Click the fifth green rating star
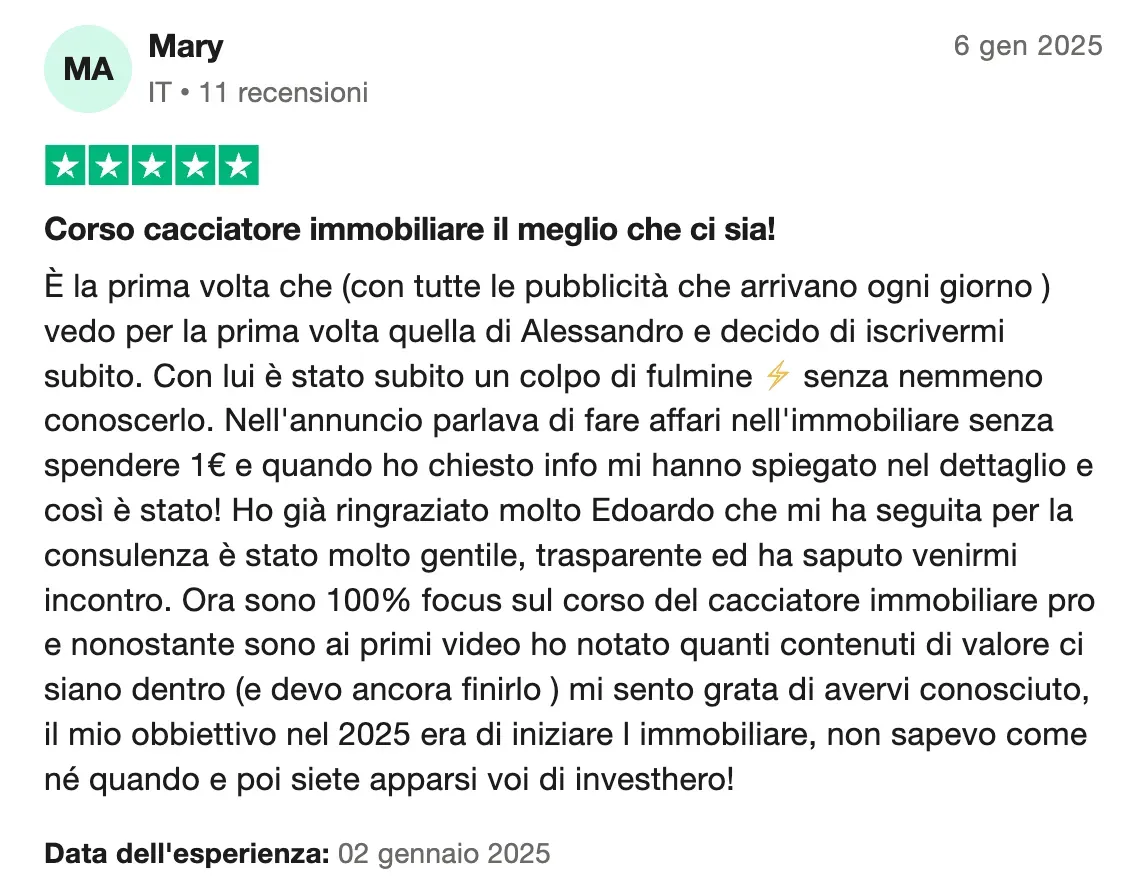The height and width of the screenshot is (892, 1140). 238,166
